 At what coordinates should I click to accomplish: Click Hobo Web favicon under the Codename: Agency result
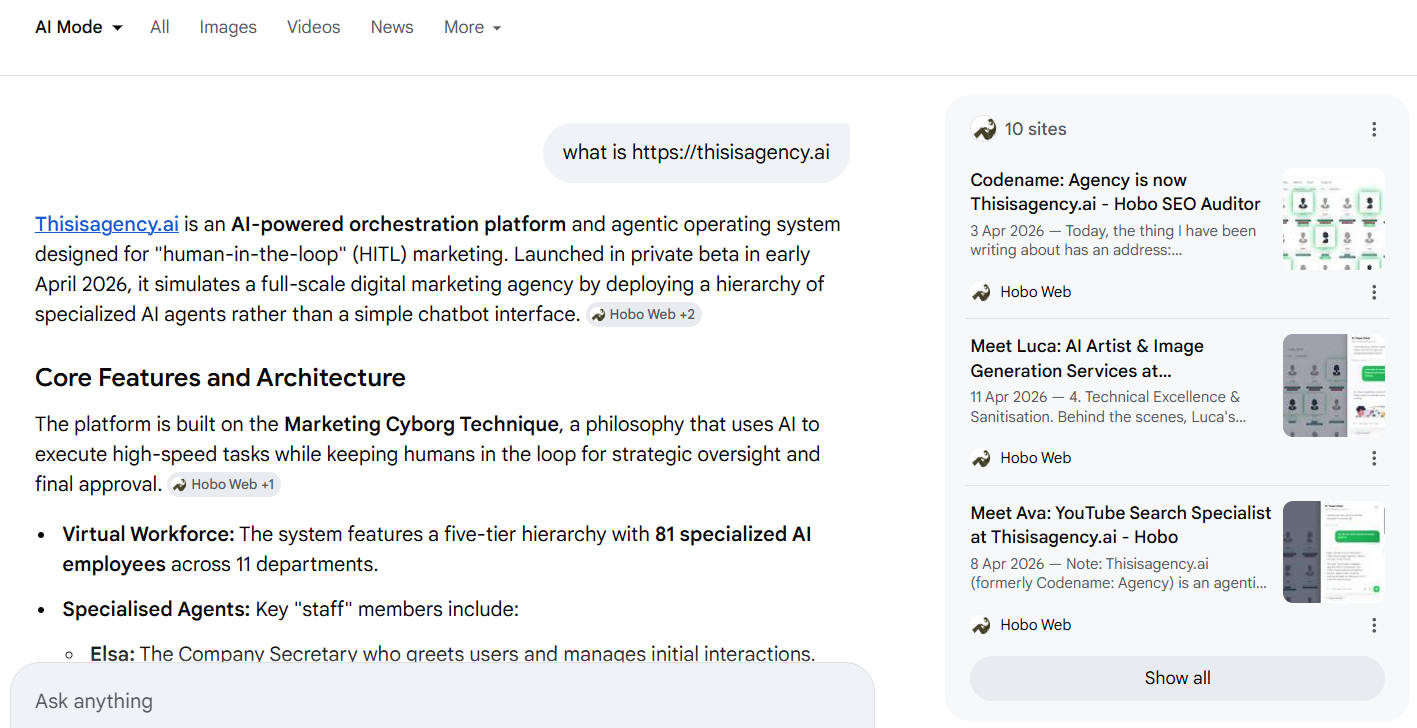(x=982, y=292)
